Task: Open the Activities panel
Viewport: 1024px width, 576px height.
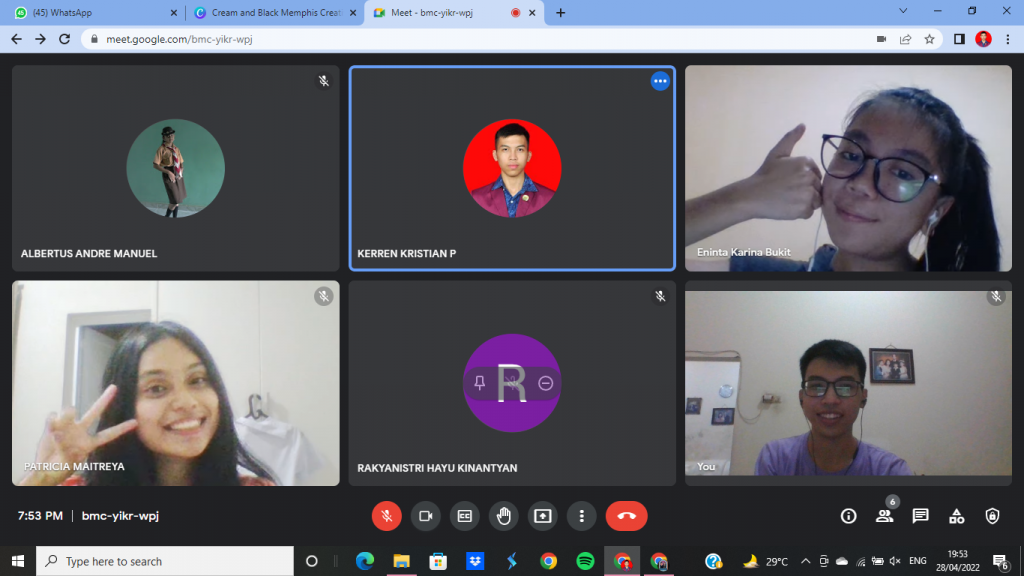Action: (x=957, y=516)
